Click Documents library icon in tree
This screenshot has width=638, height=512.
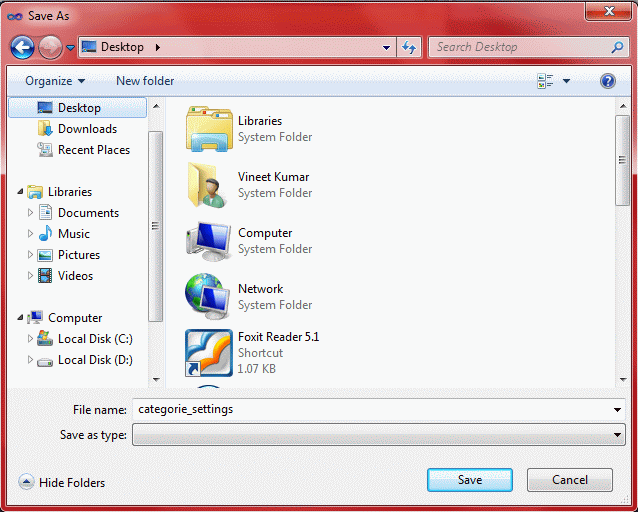click(45, 212)
